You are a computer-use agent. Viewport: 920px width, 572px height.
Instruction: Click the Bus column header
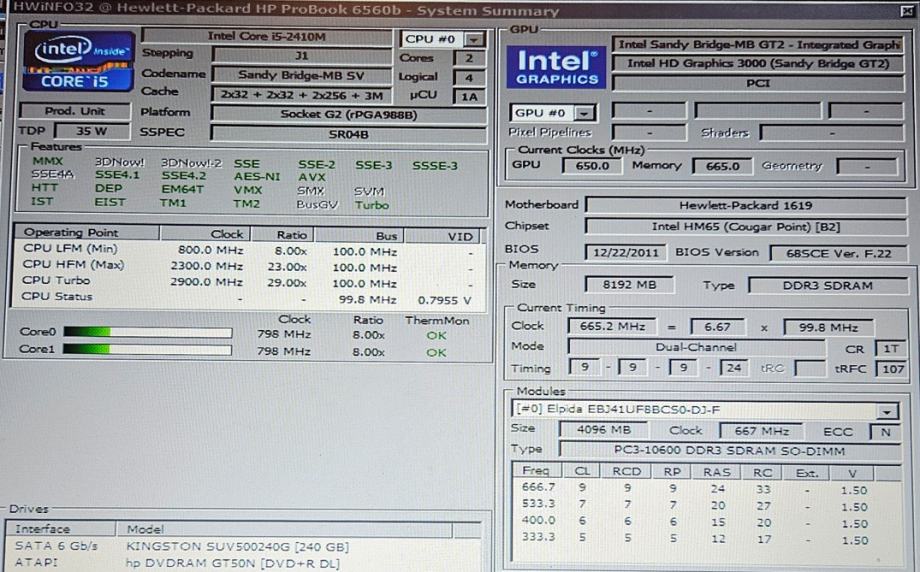[359, 235]
